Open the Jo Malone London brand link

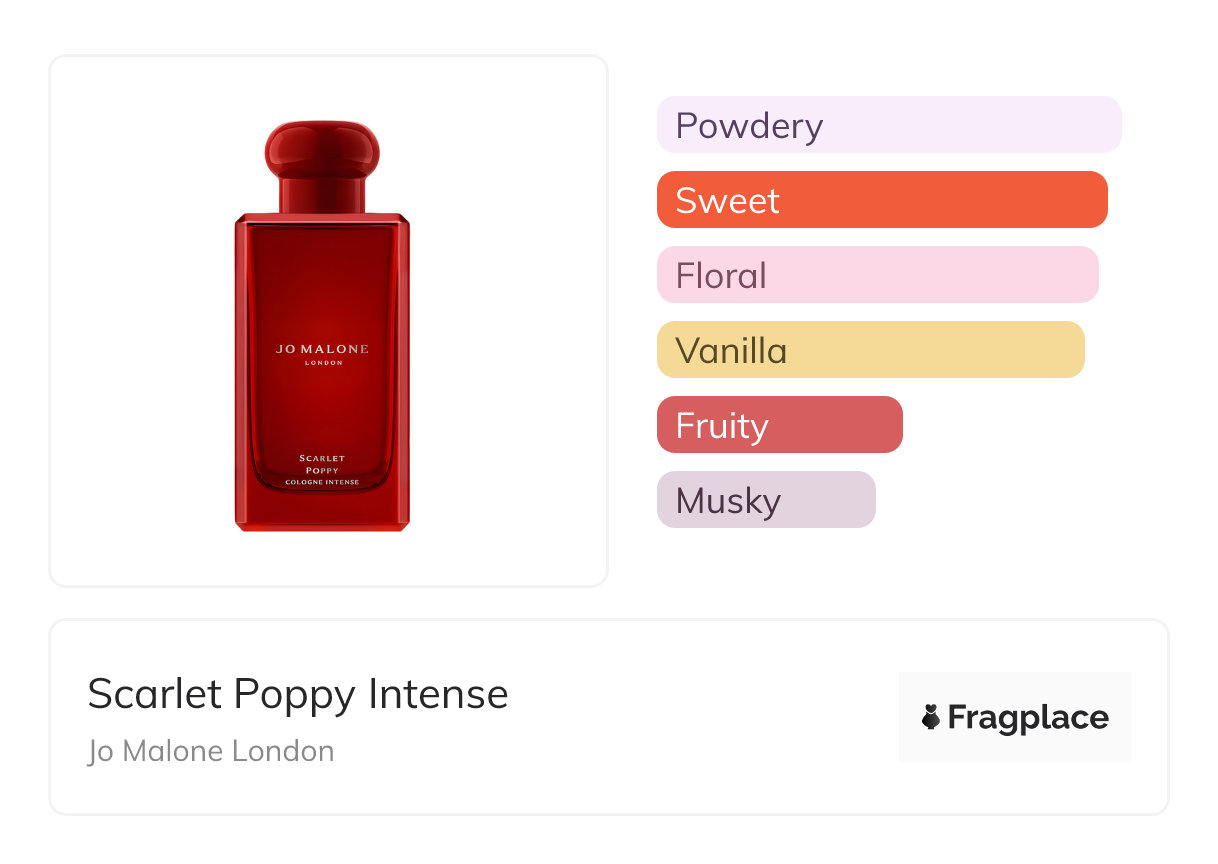pos(211,751)
